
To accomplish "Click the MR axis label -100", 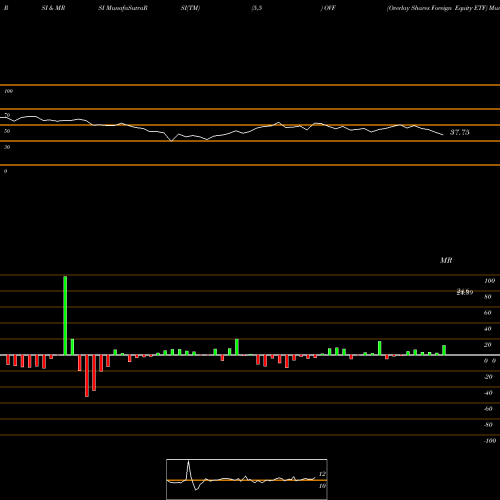I will coord(490,441).
